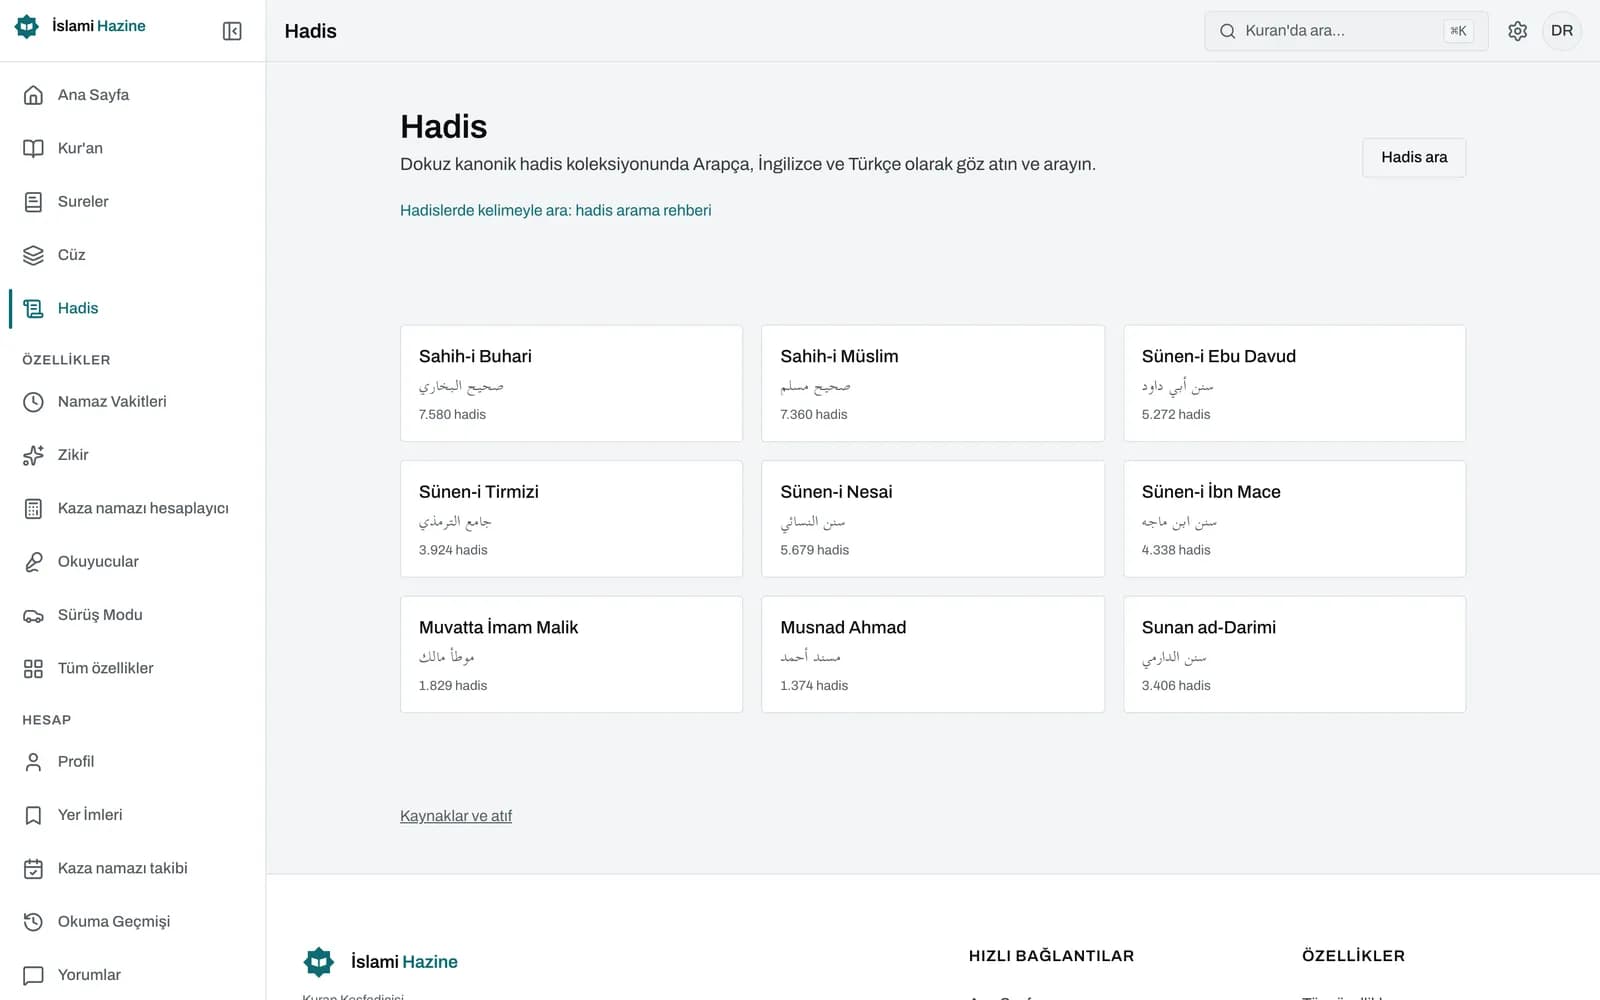Open the Sahih-i Buhari collection card
1600x1000 pixels.
[571, 383]
